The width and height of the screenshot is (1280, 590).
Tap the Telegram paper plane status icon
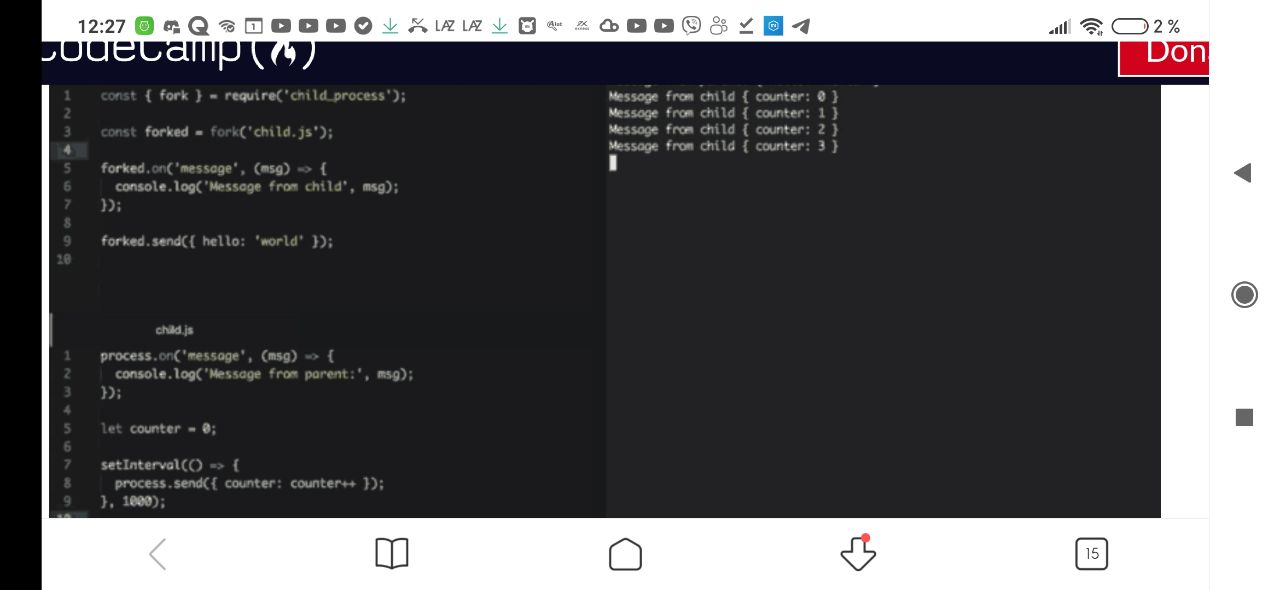(800, 26)
